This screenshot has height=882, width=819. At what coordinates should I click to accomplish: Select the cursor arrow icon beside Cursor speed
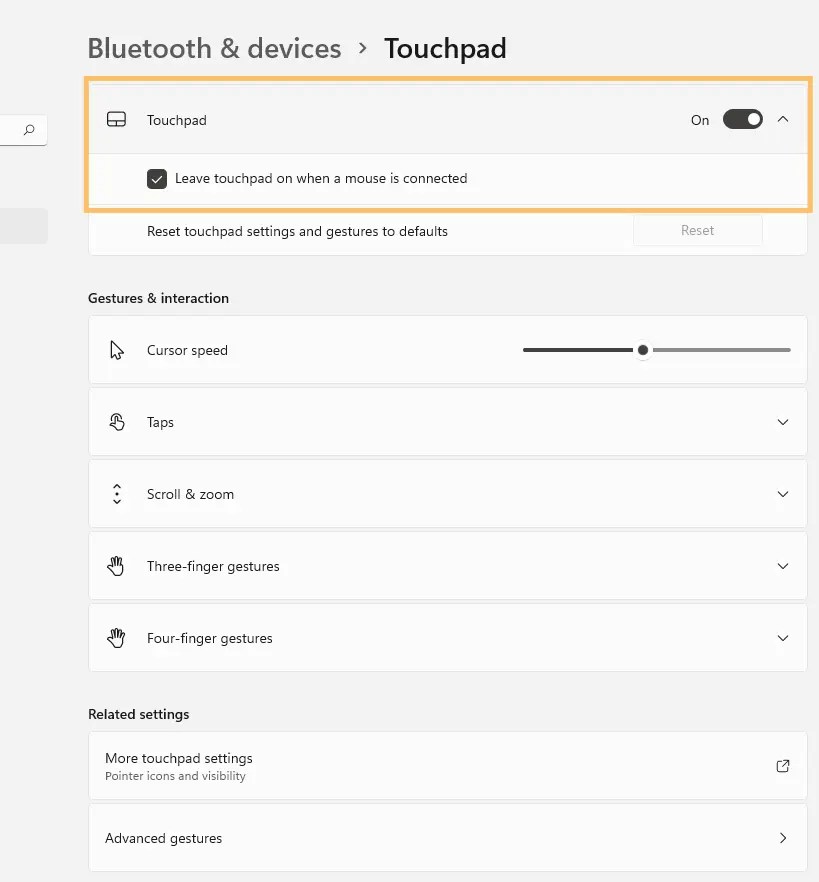[x=117, y=350]
